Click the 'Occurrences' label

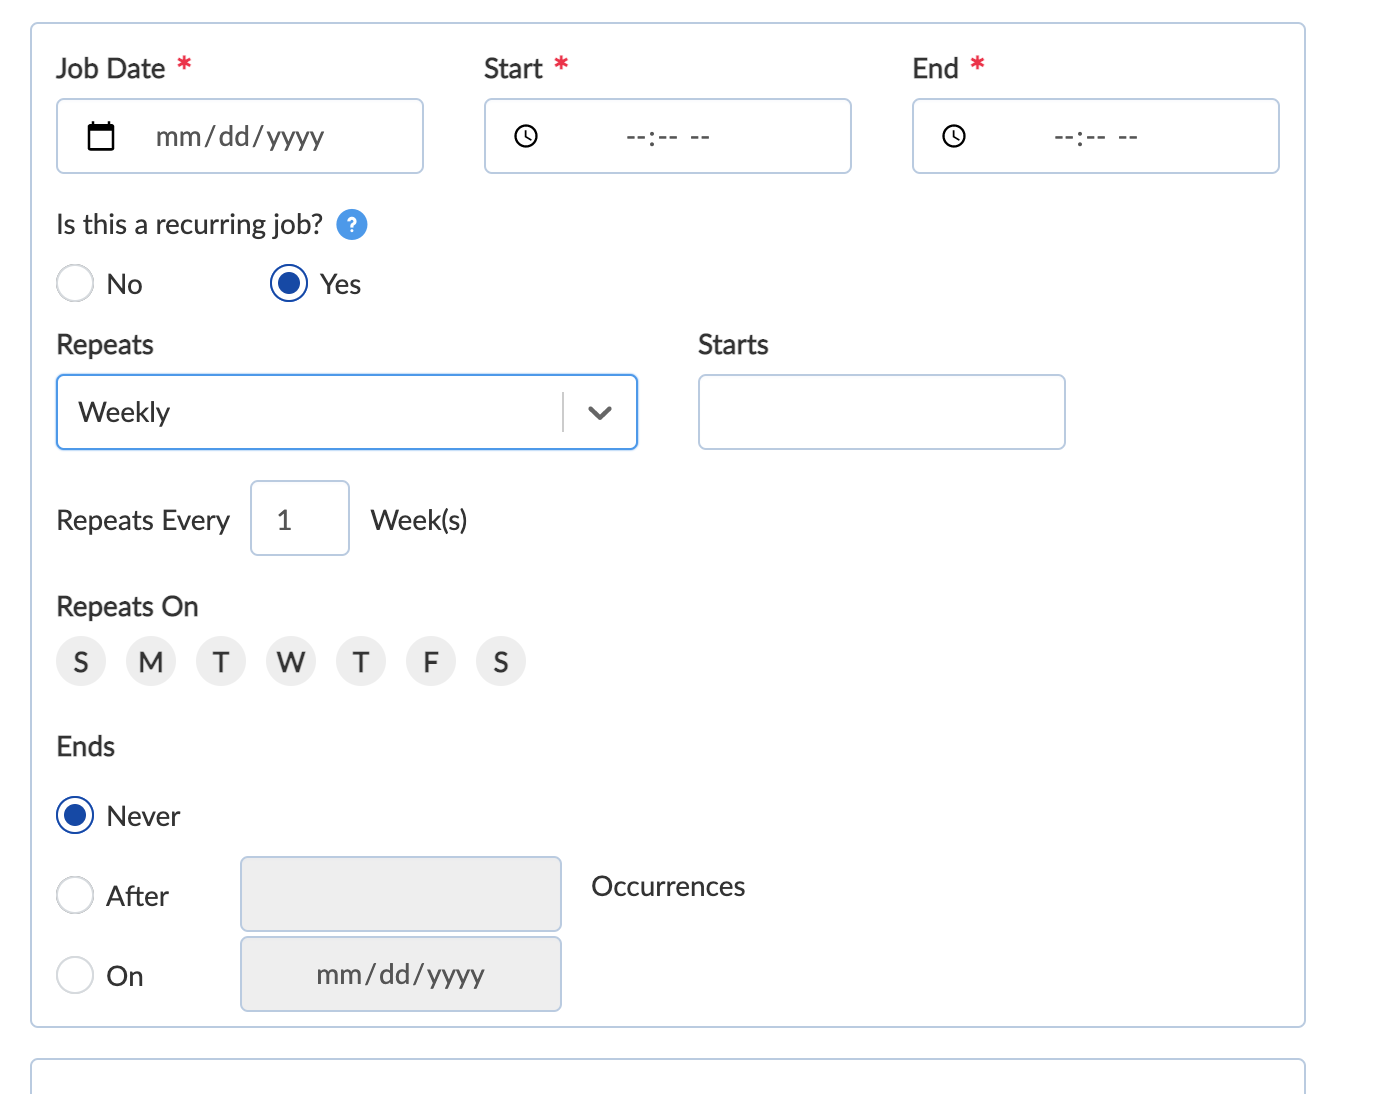pos(668,886)
